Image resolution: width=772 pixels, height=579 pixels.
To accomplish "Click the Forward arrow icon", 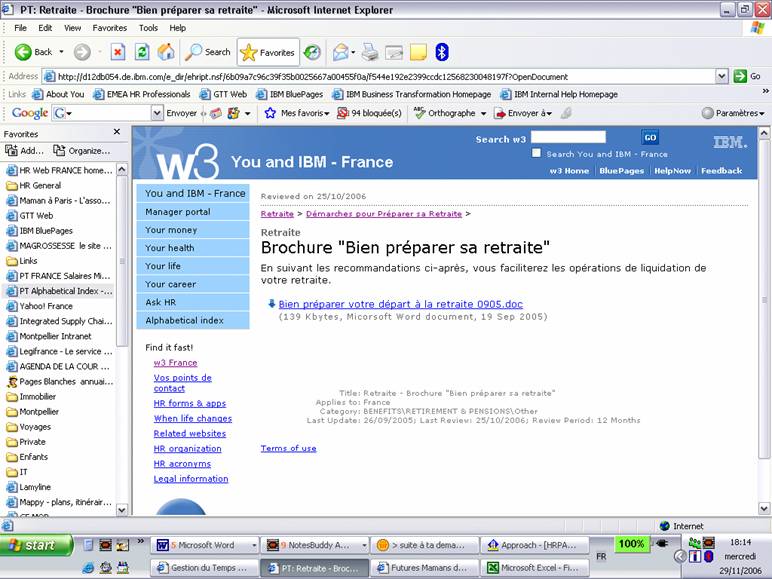I will pos(82,52).
